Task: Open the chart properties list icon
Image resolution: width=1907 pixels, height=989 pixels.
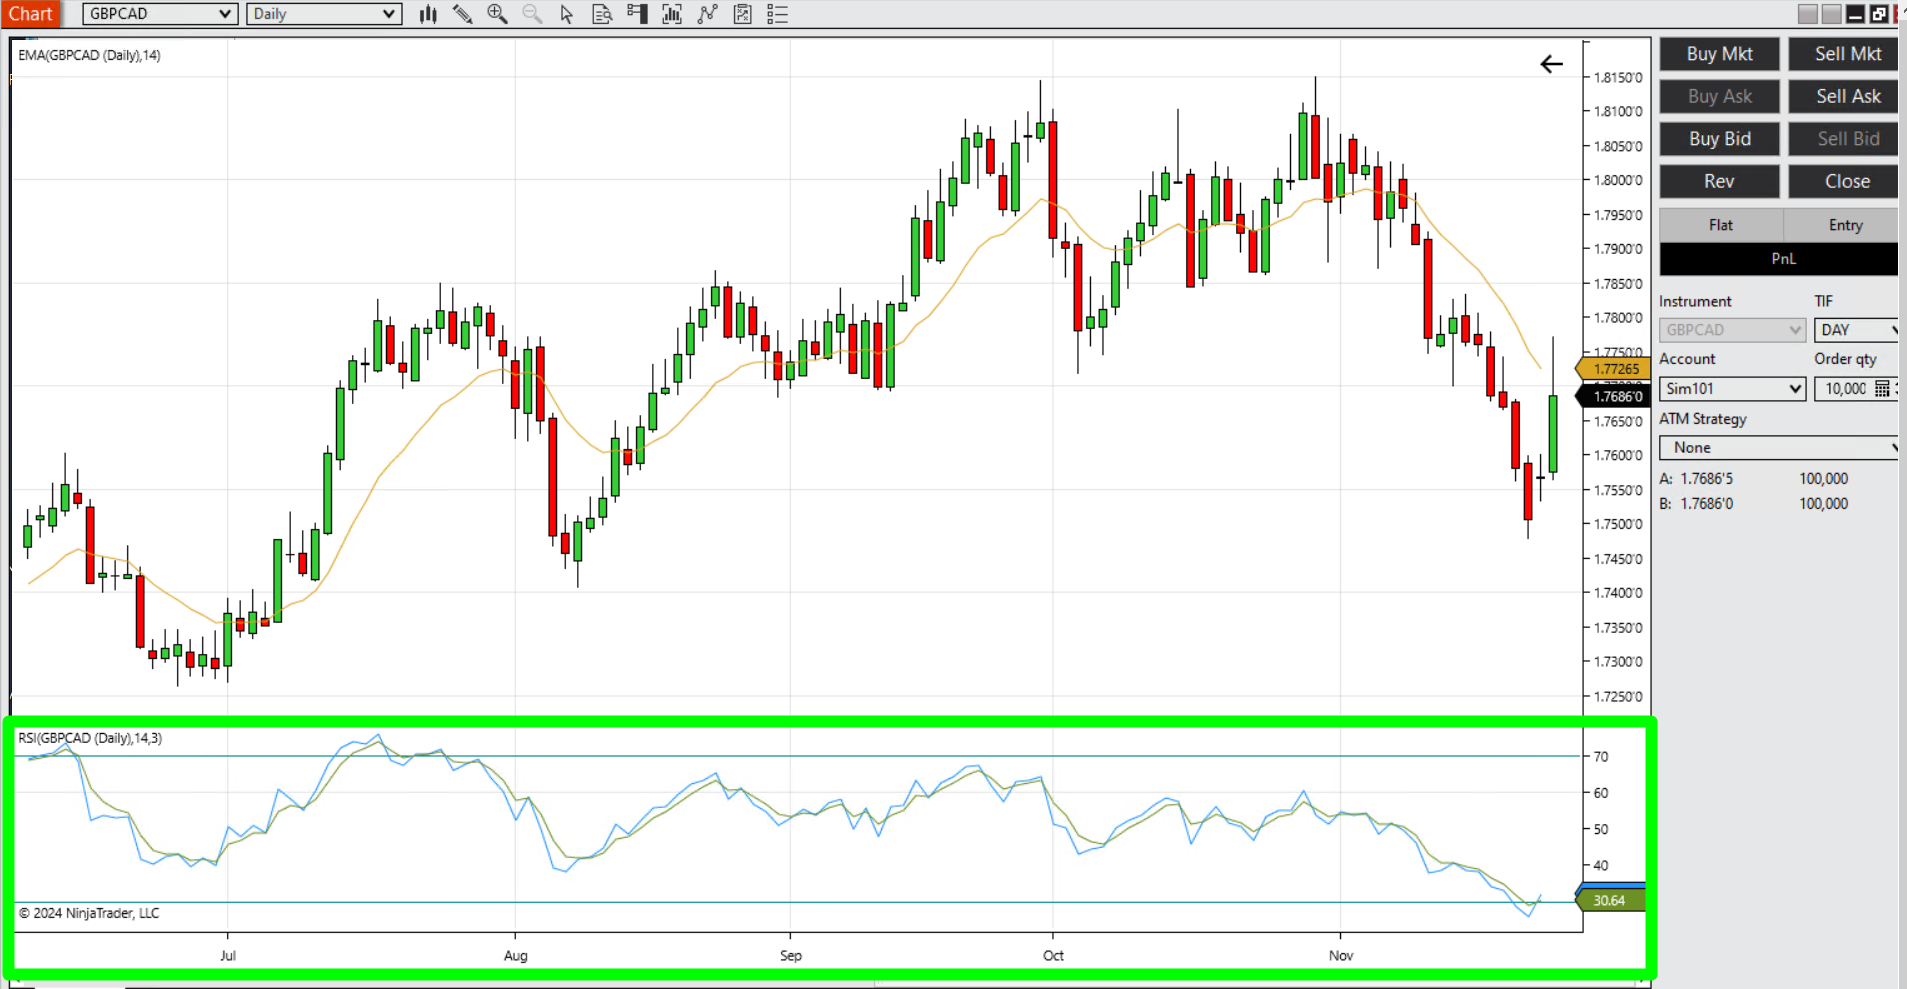Action: 777,14
